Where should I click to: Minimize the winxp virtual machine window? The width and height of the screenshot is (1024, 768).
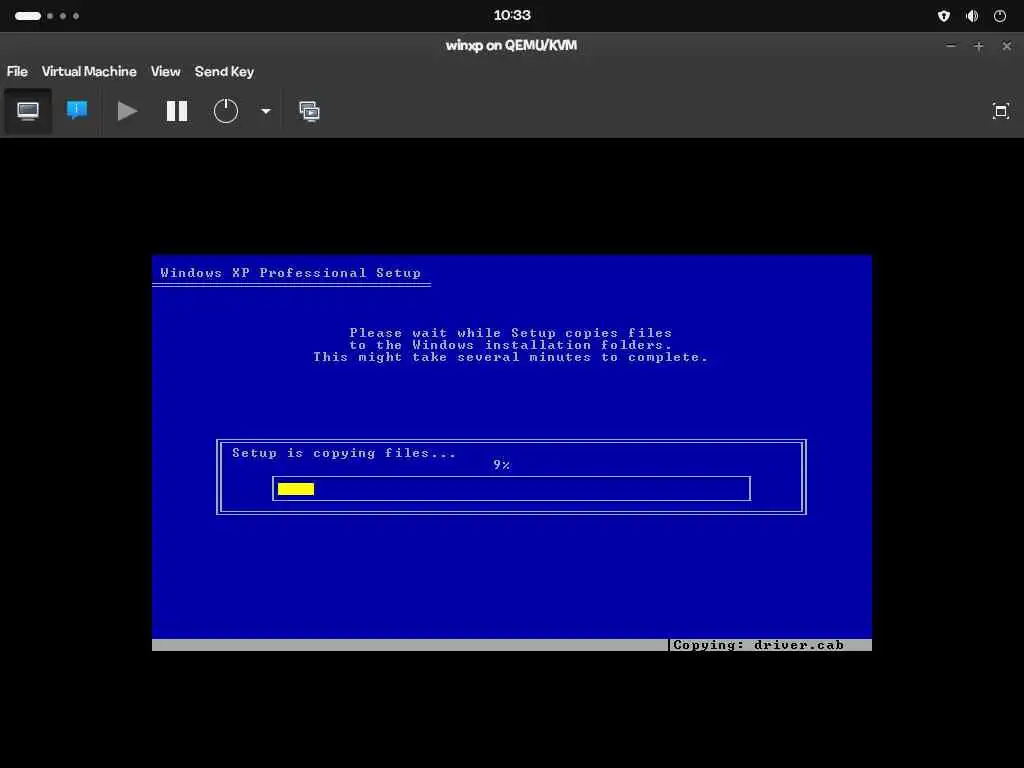[951, 46]
